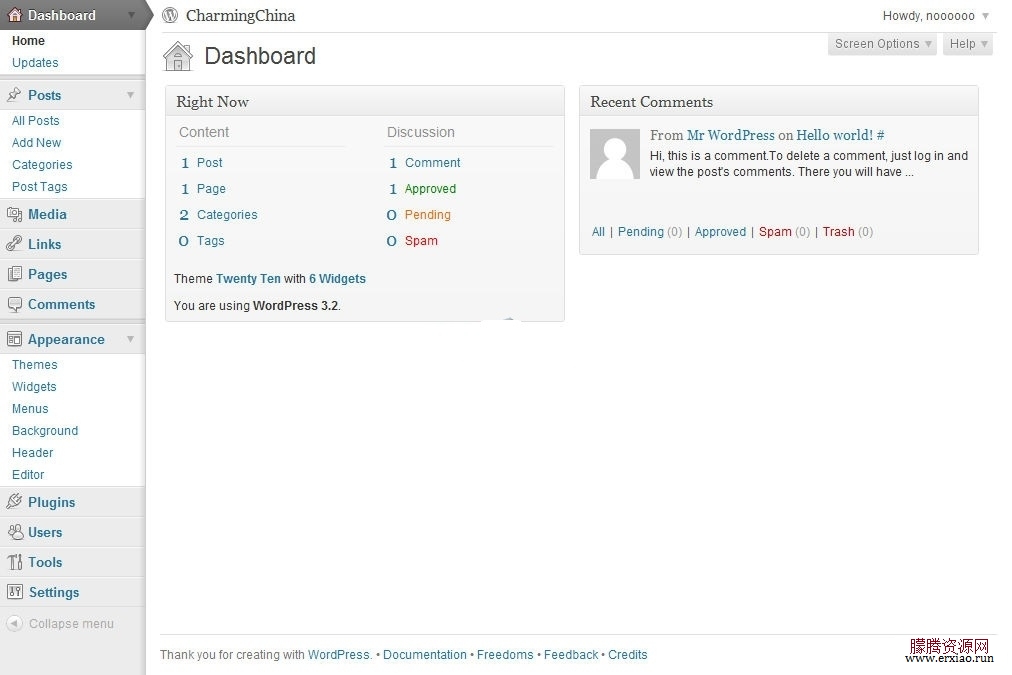Click the Settings sliders icon

point(14,592)
